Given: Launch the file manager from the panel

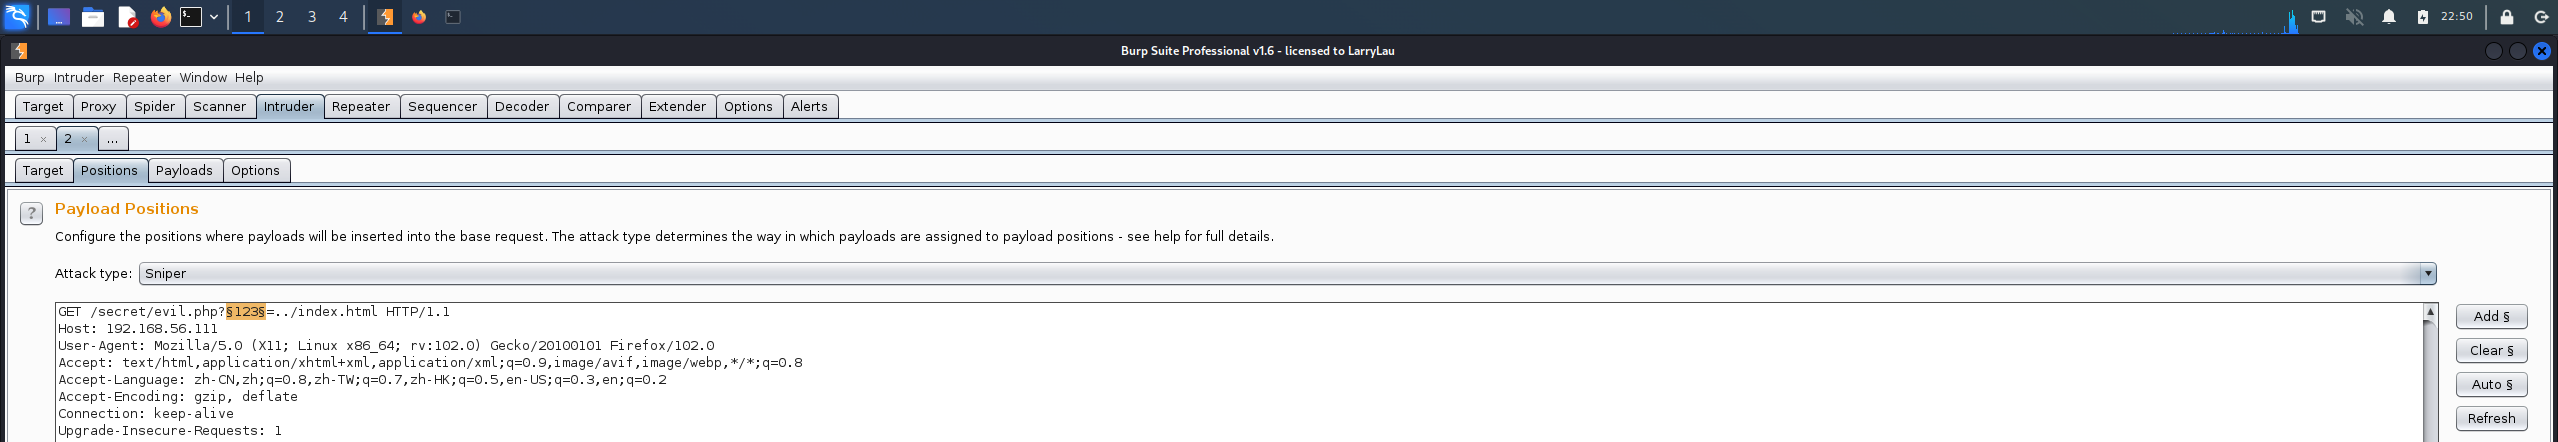Looking at the screenshot, I should click(x=93, y=17).
